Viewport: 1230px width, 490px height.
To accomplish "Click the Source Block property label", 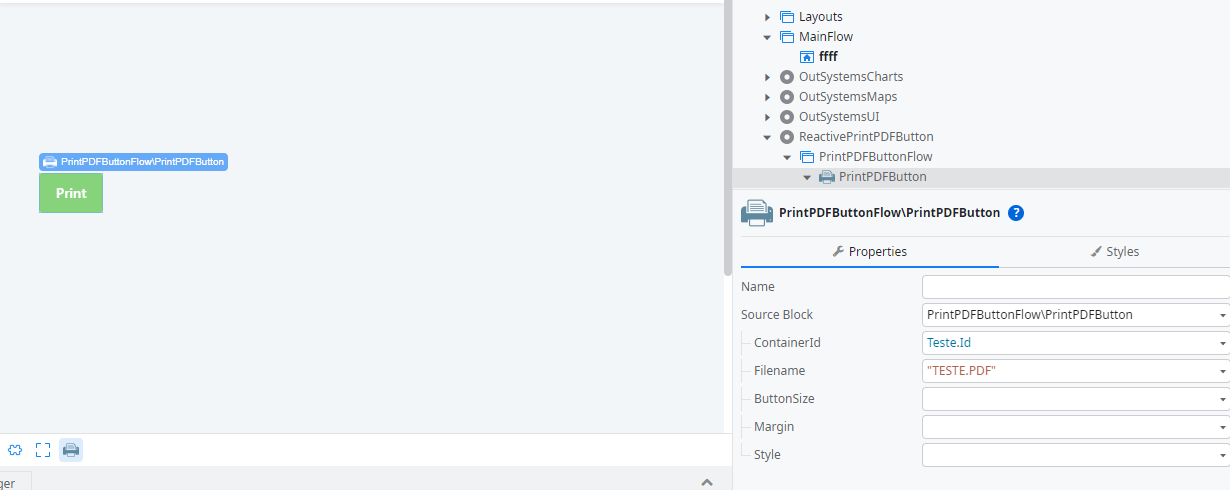I will (x=777, y=315).
